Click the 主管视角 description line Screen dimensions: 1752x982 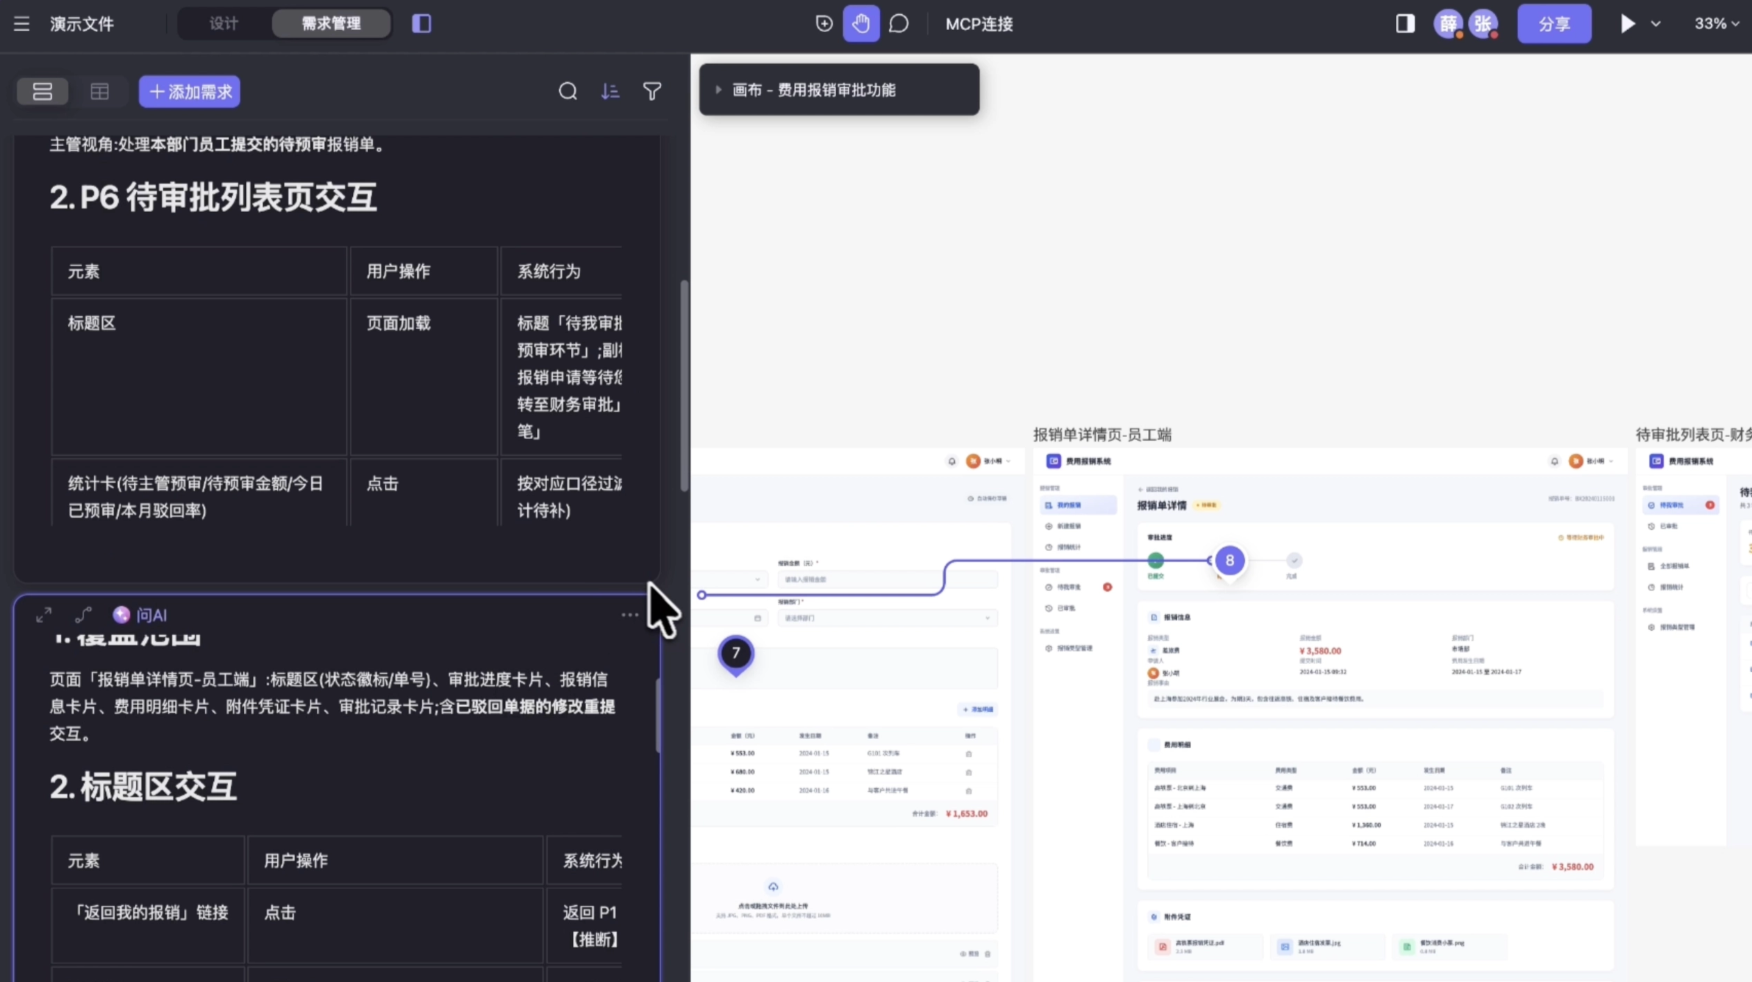click(217, 144)
